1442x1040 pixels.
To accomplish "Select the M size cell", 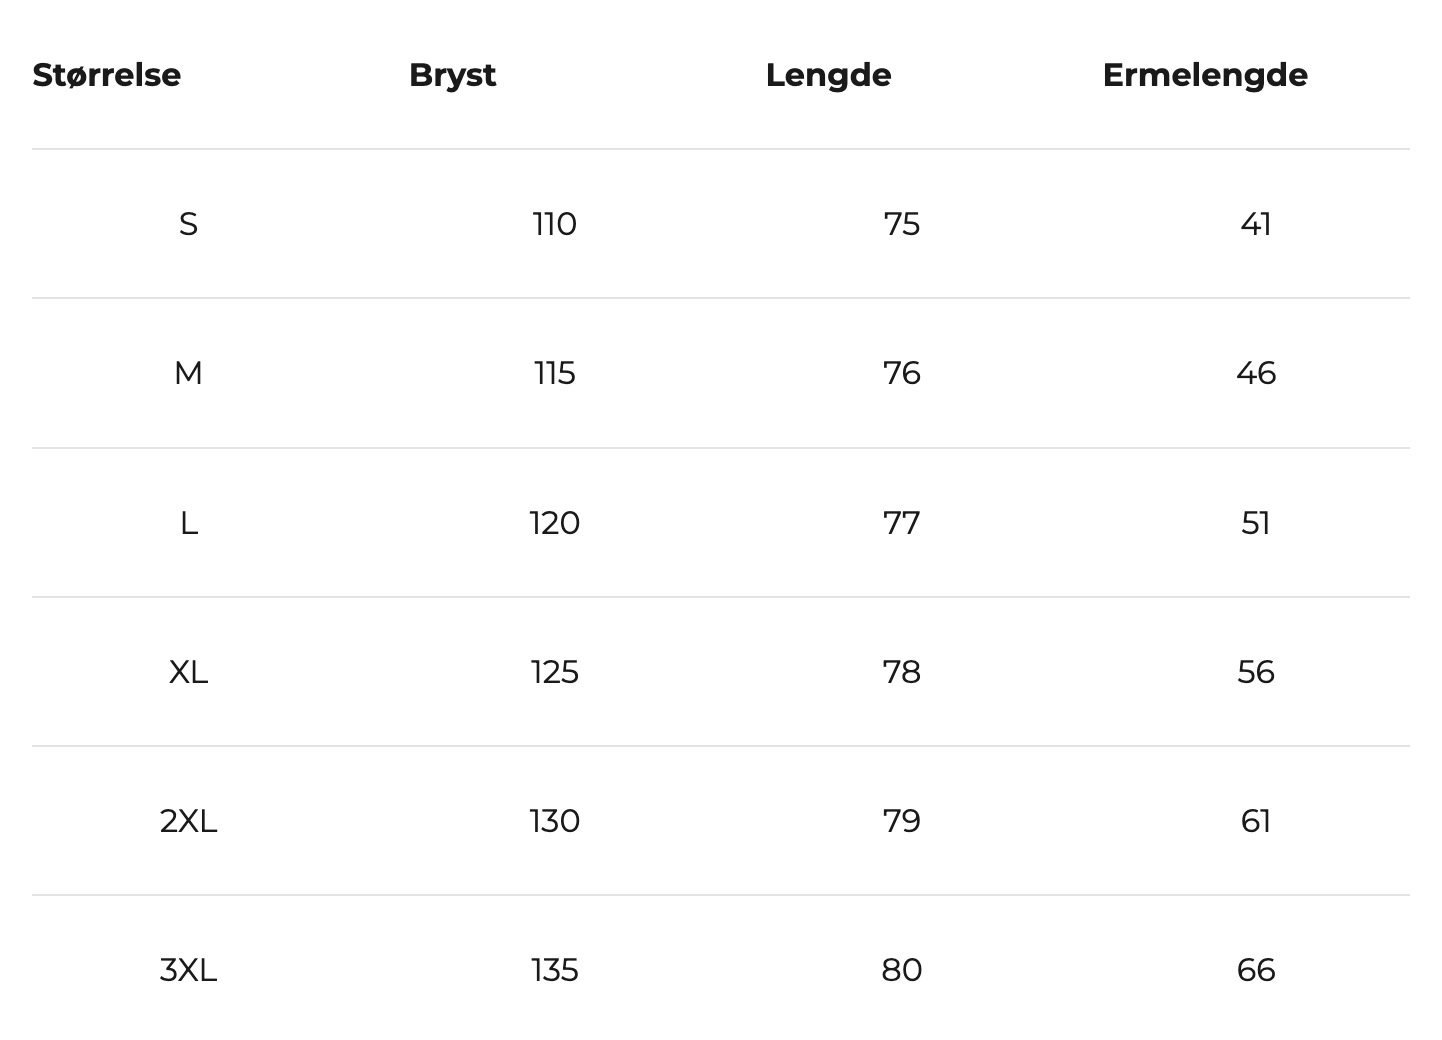I will click(x=188, y=373).
